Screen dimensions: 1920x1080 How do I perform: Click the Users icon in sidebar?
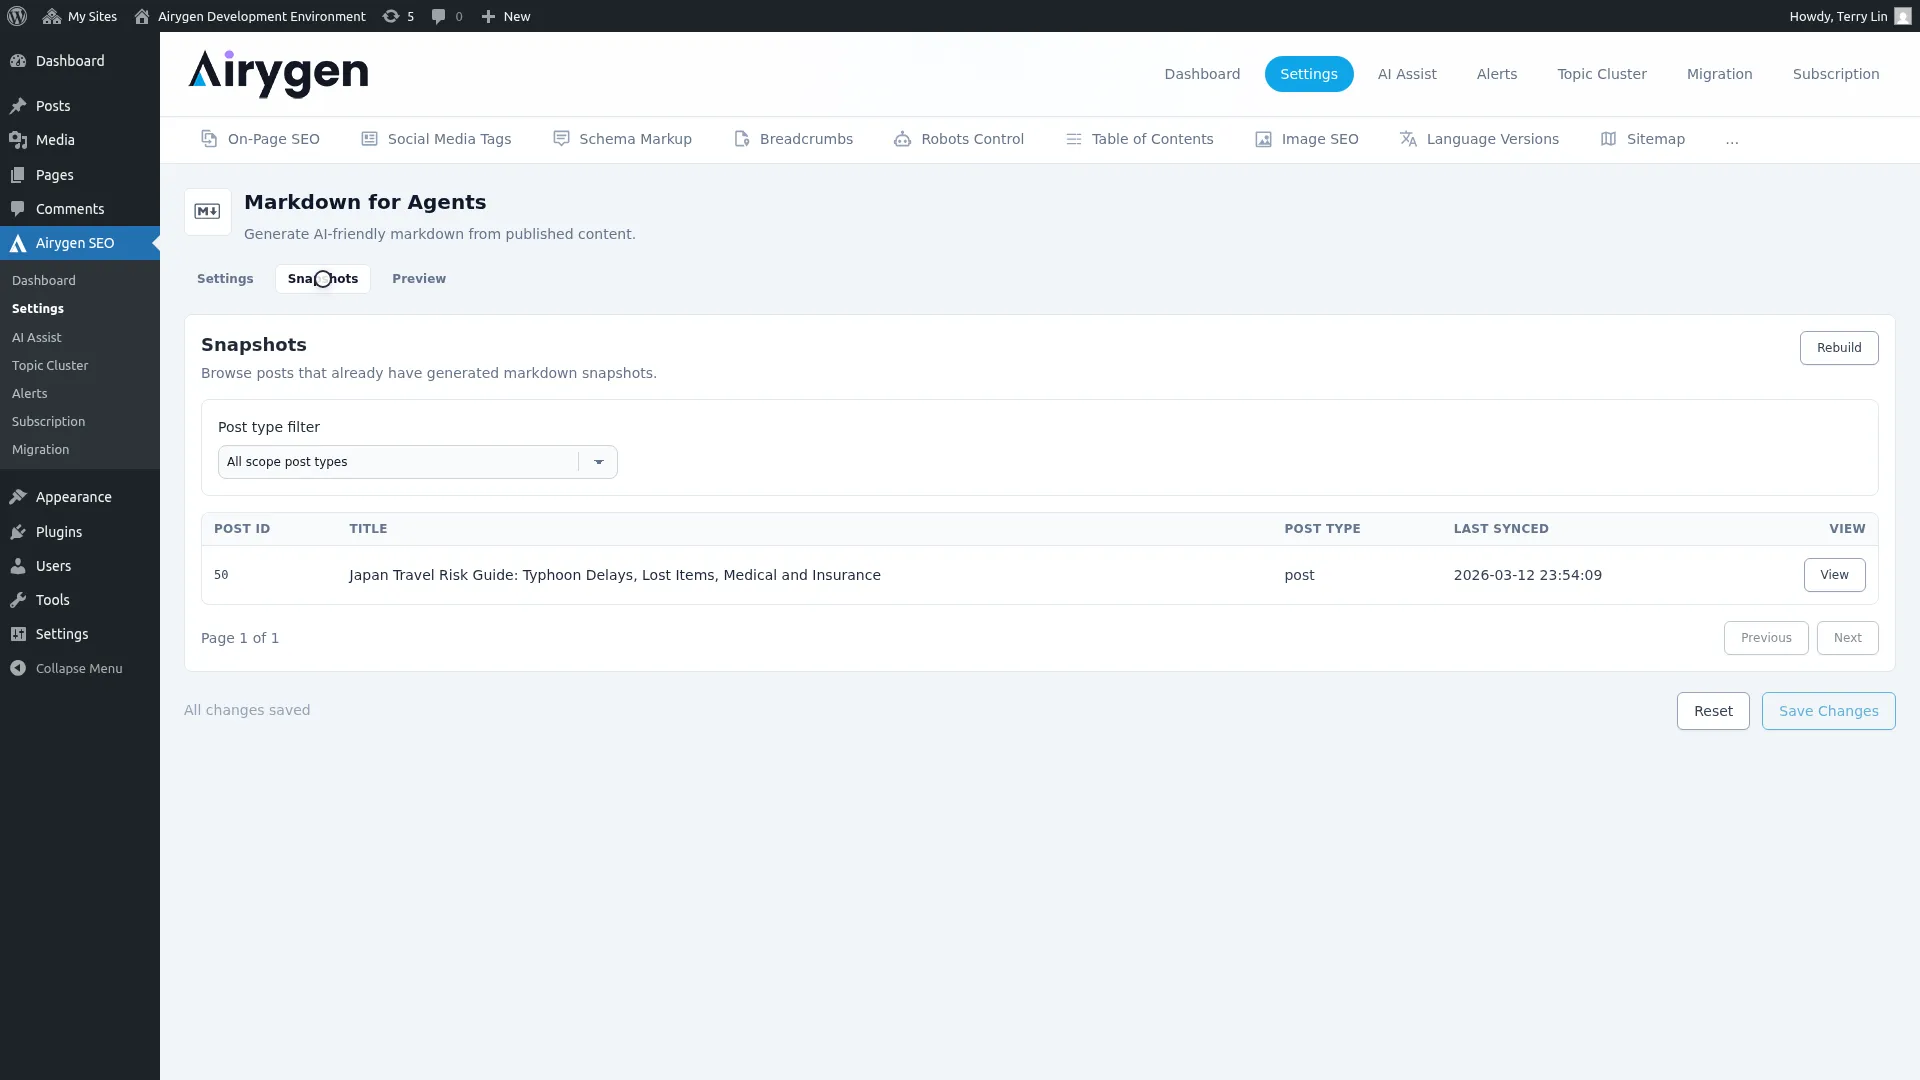[18, 566]
